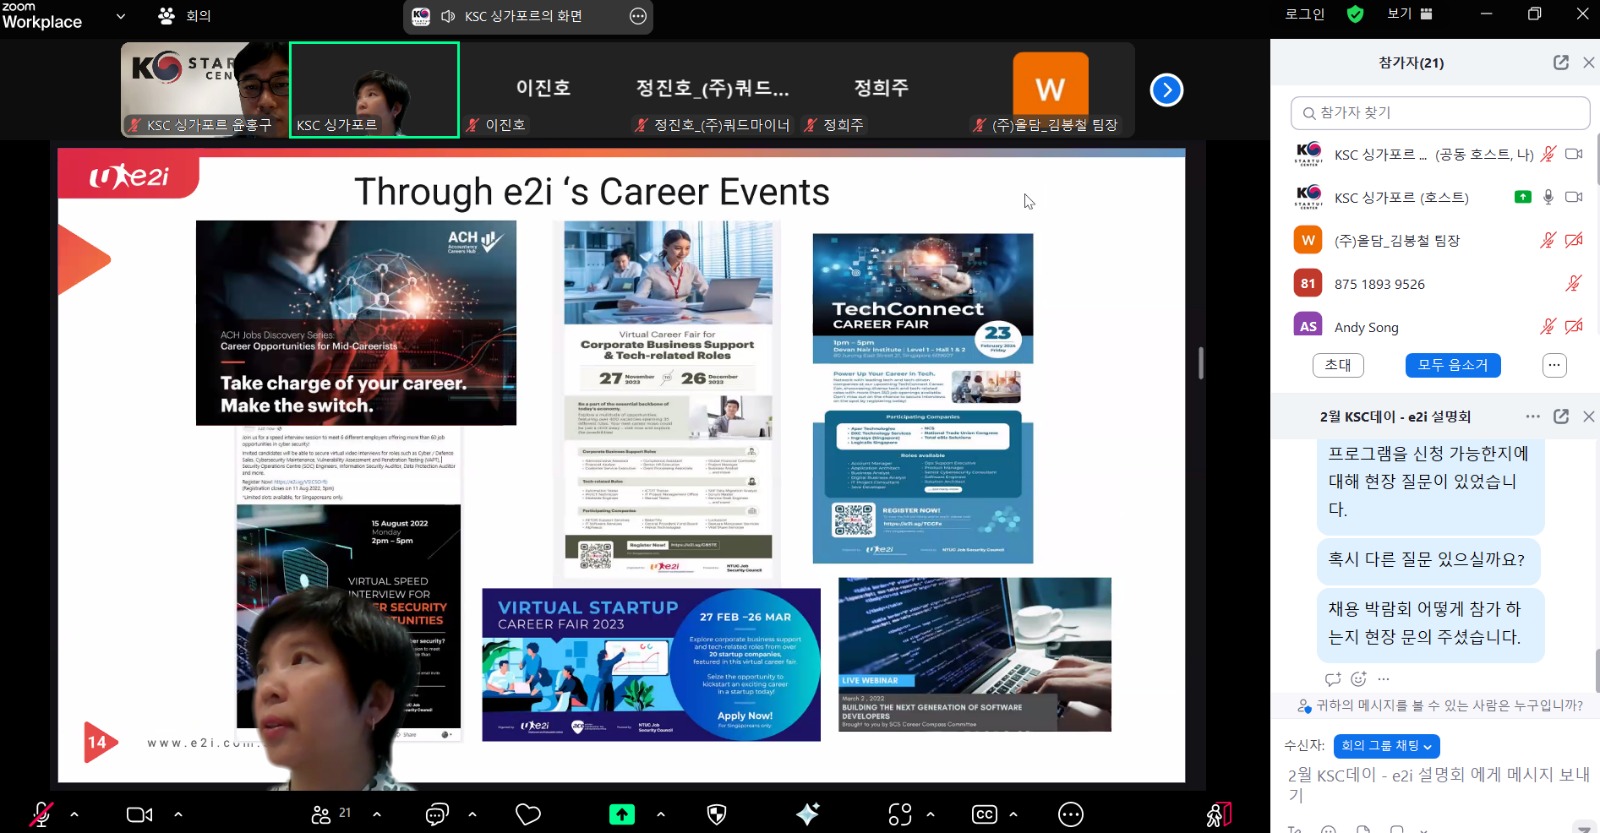Image resolution: width=1600 pixels, height=833 pixels.
Task: Open share screen options arrow
Action: tap(660, 815)
